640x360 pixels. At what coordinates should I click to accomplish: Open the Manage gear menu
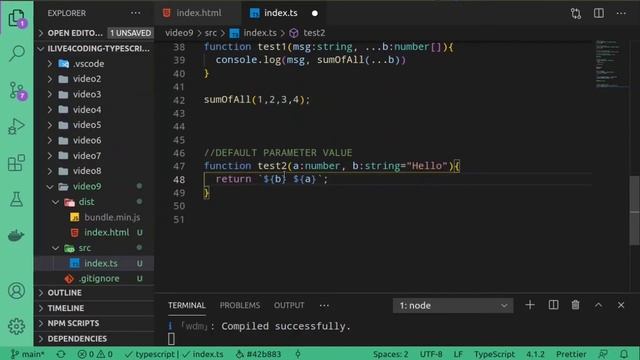[16, 326]
